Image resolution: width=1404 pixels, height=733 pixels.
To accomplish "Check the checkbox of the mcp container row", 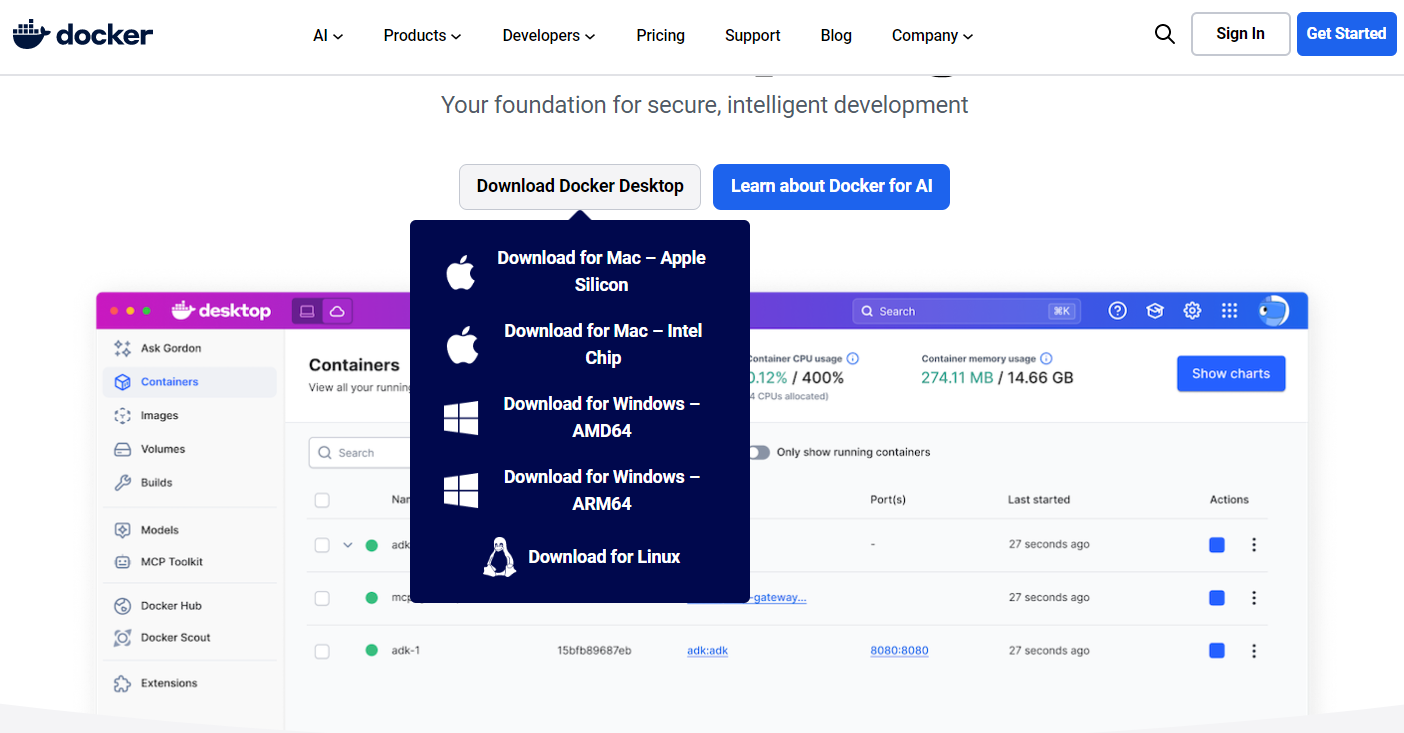I will [322, 598].
